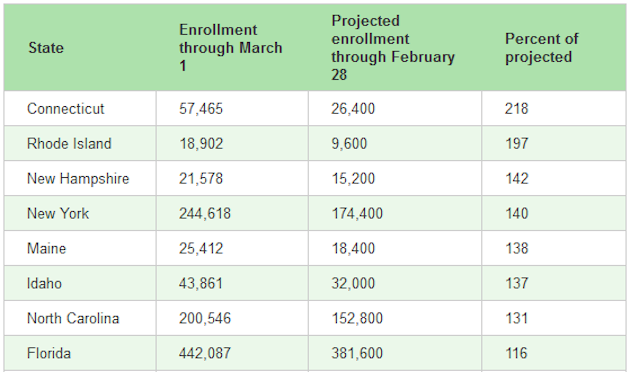
Task: Click Florida's projected enrollment 381,600
Action: 357,354
